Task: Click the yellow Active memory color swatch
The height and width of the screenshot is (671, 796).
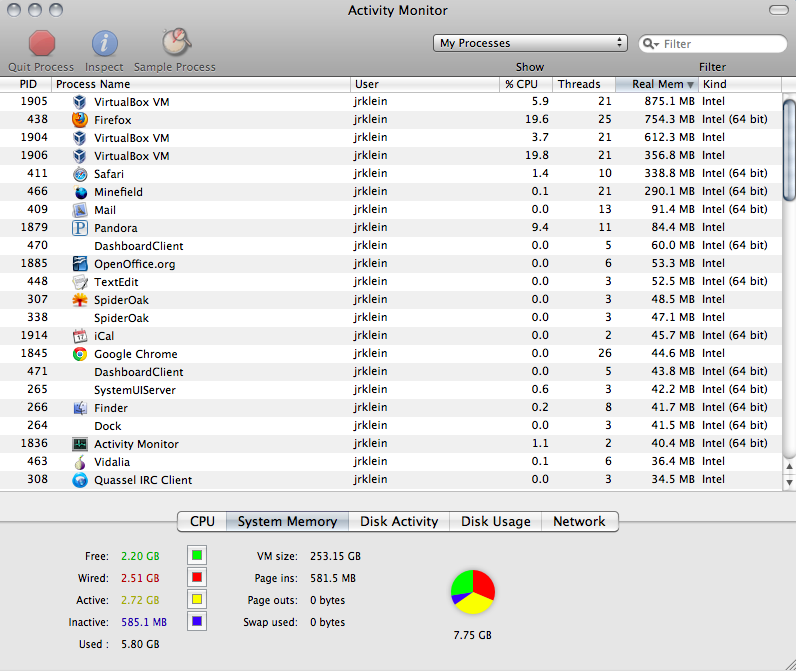Action: point(197,599)
